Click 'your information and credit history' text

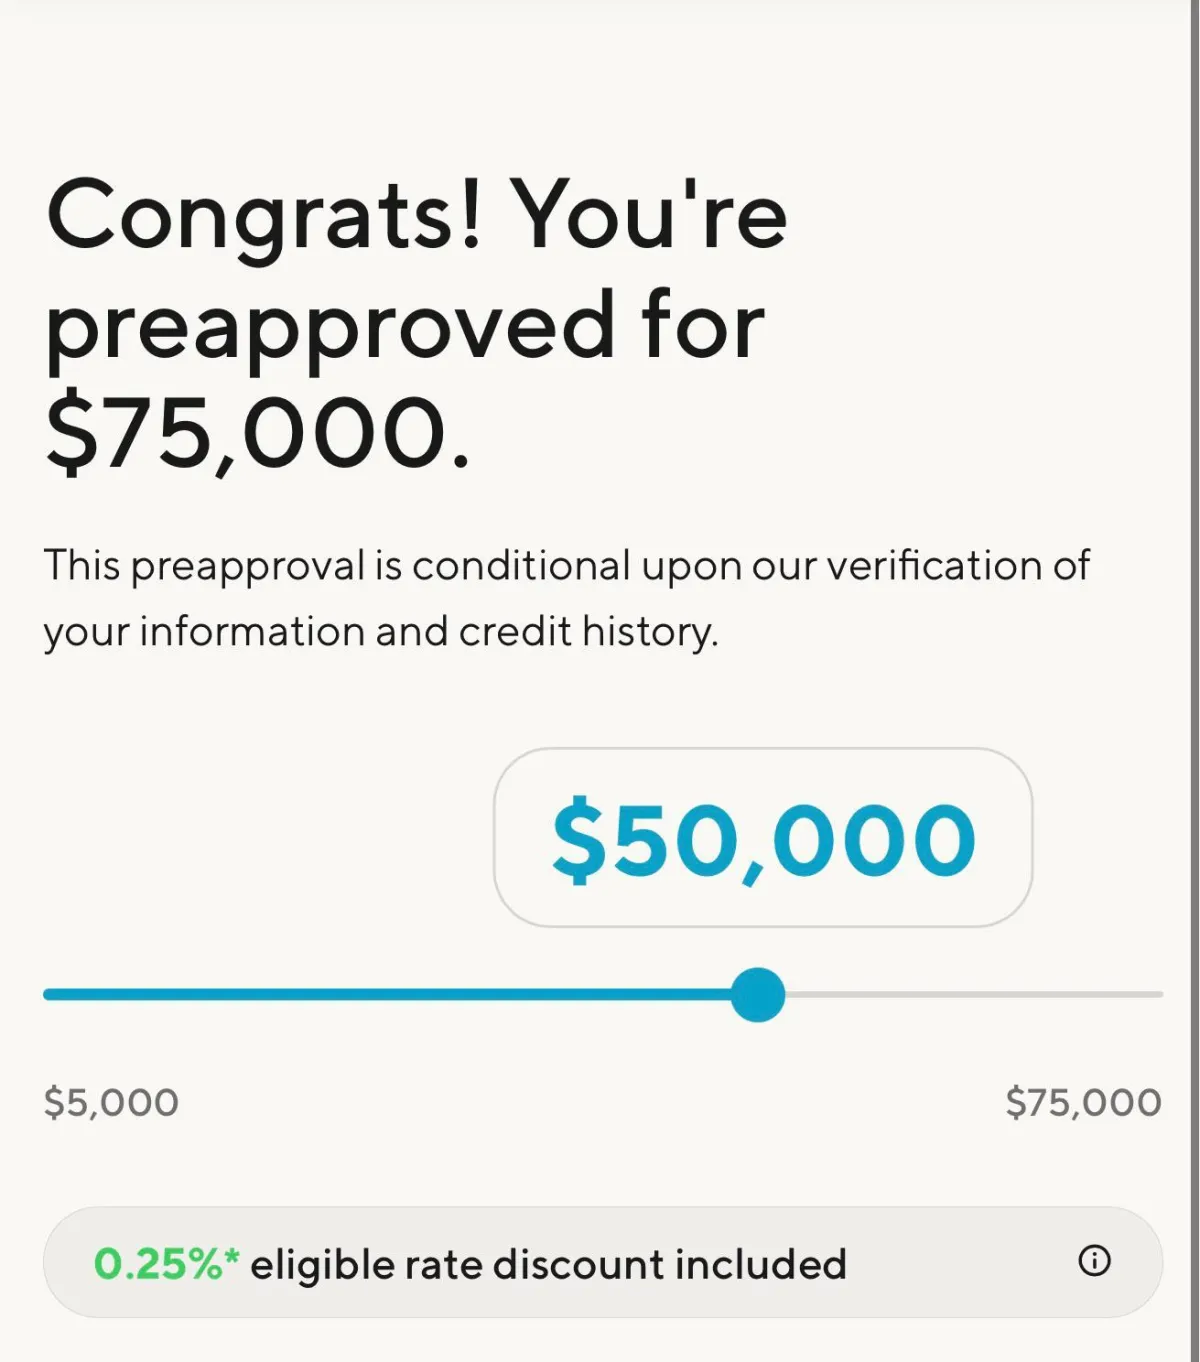pyautogui.click(x=380, y=632)
